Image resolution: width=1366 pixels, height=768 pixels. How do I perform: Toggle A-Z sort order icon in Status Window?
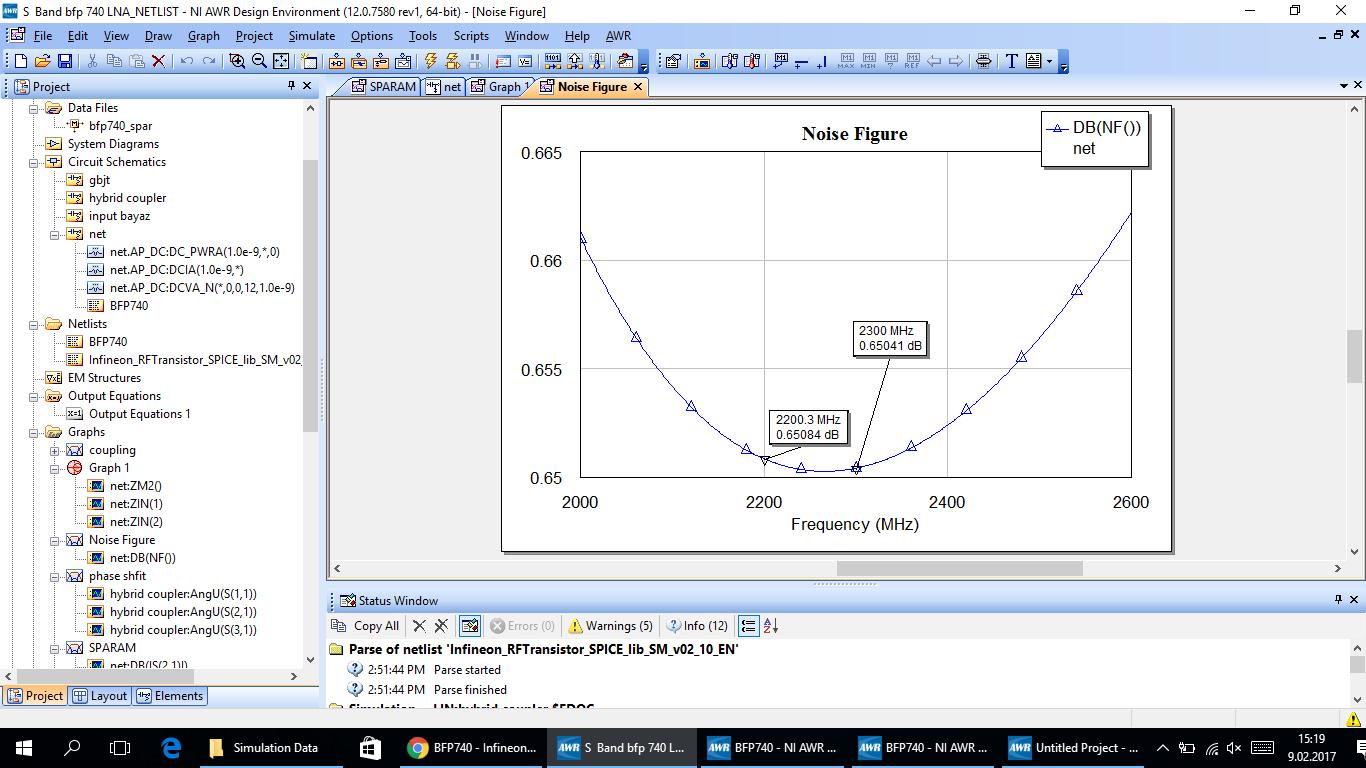coord(771,626)
